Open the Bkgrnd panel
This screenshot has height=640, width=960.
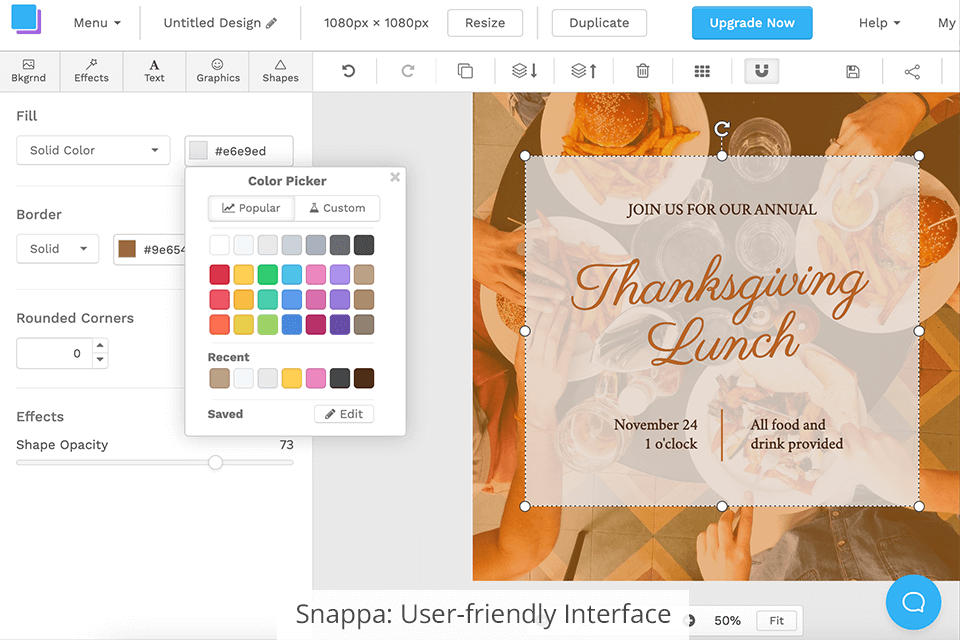pyautogui.click(x=29, y=72)
